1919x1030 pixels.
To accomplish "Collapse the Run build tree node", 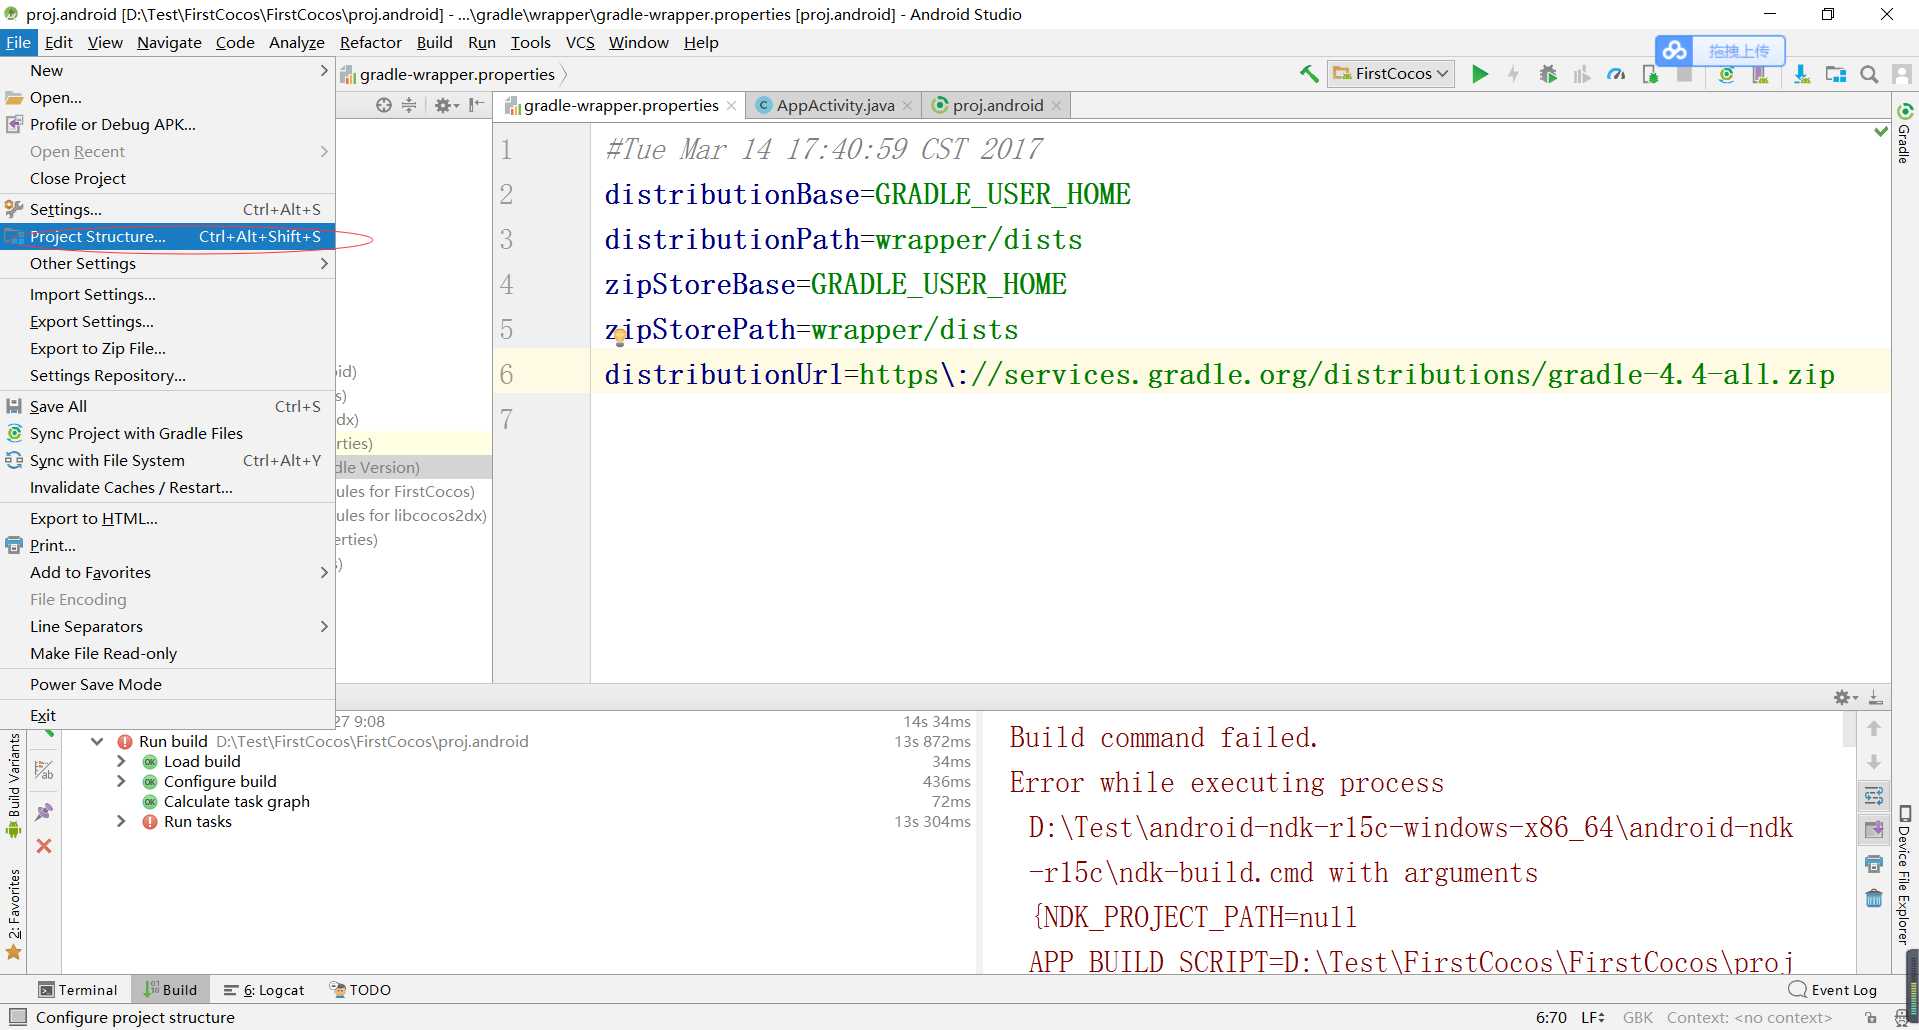I will tap(97, 742).
